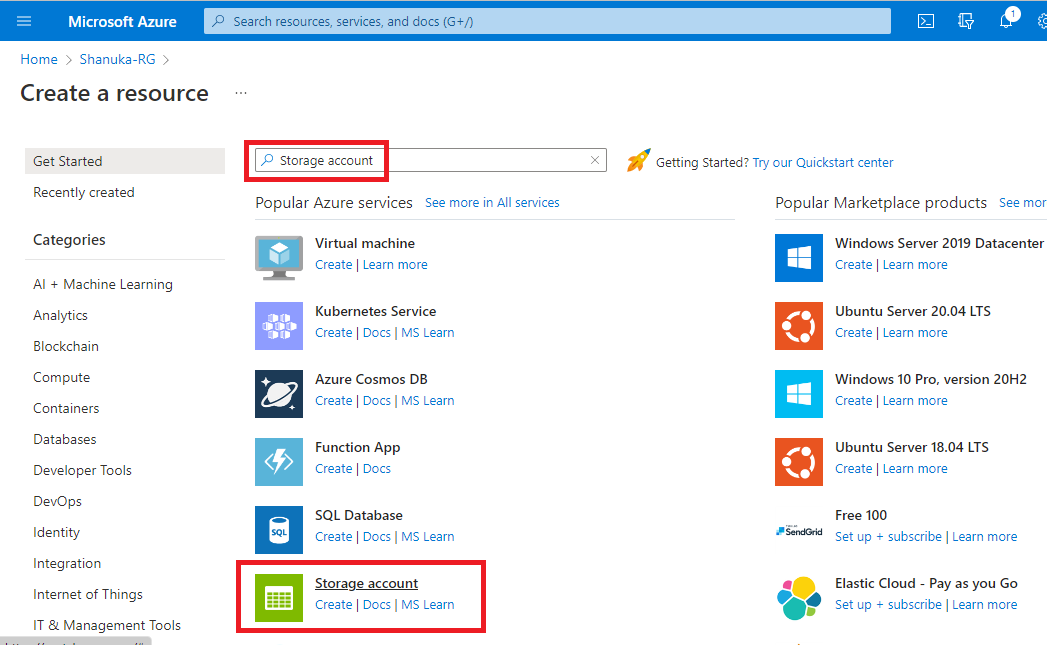
Task: Open the IT & Management Tools category
Action: click(x=107, y=626)
